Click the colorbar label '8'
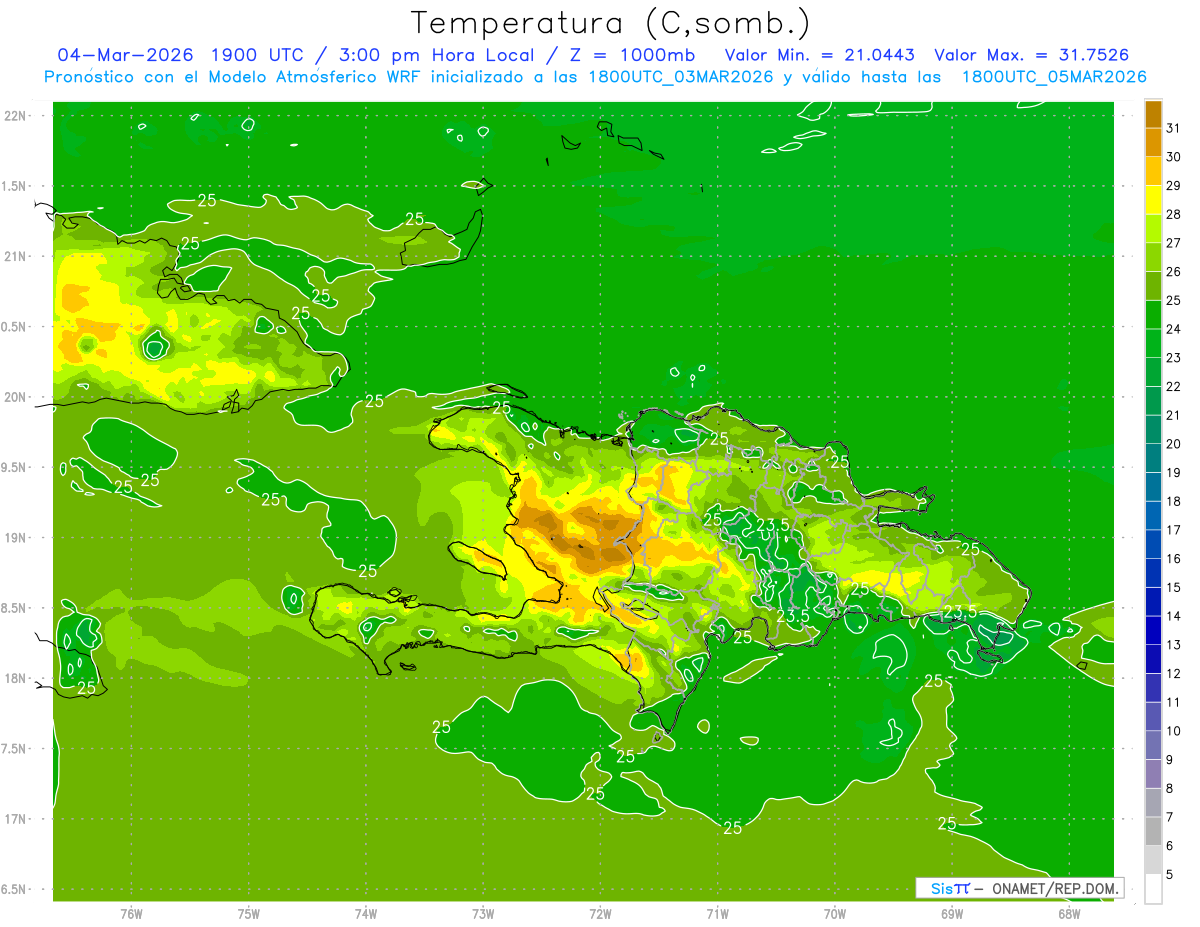The width and height of the screenshot is (1200, 927). point(1169,789)
